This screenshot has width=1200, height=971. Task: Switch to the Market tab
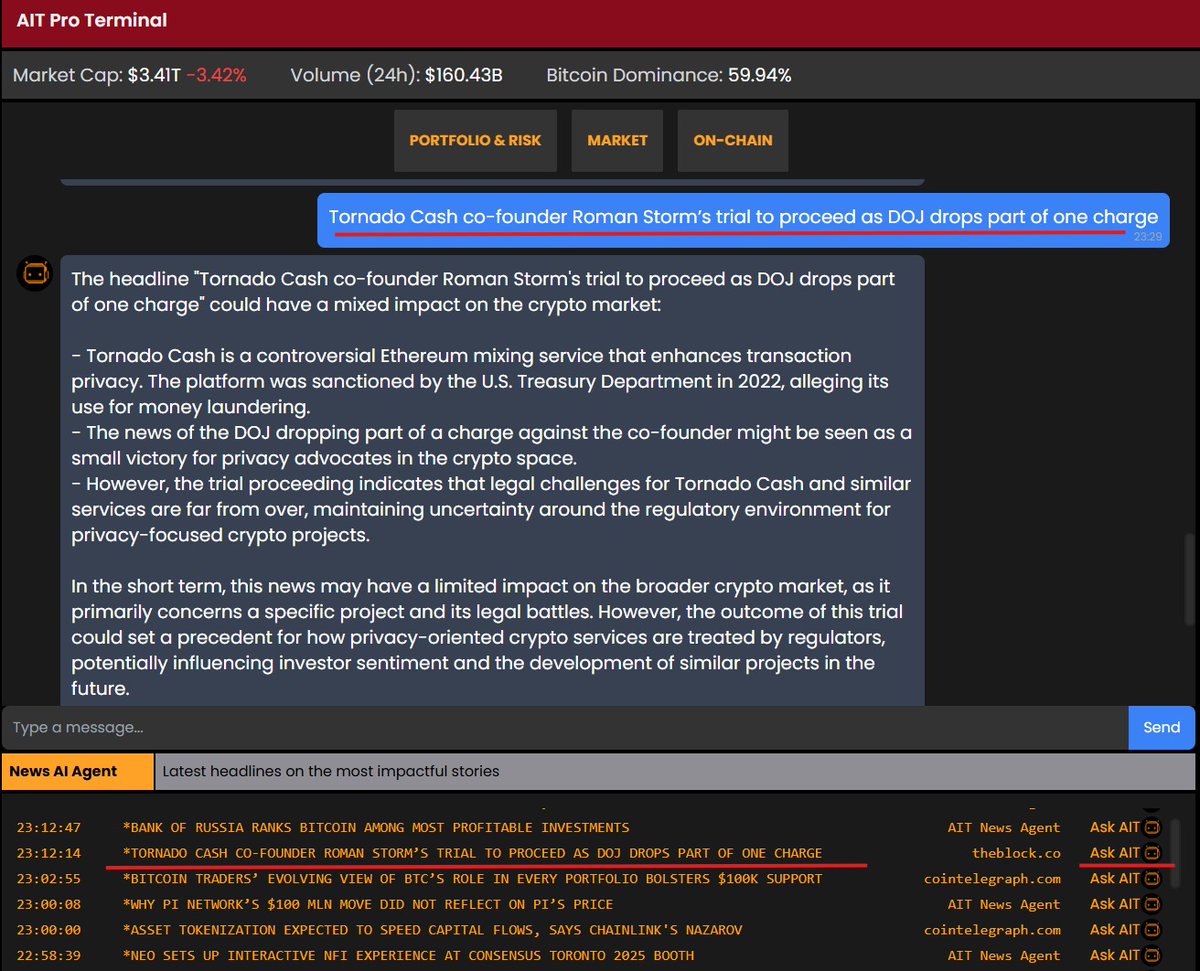pos(617,140)
